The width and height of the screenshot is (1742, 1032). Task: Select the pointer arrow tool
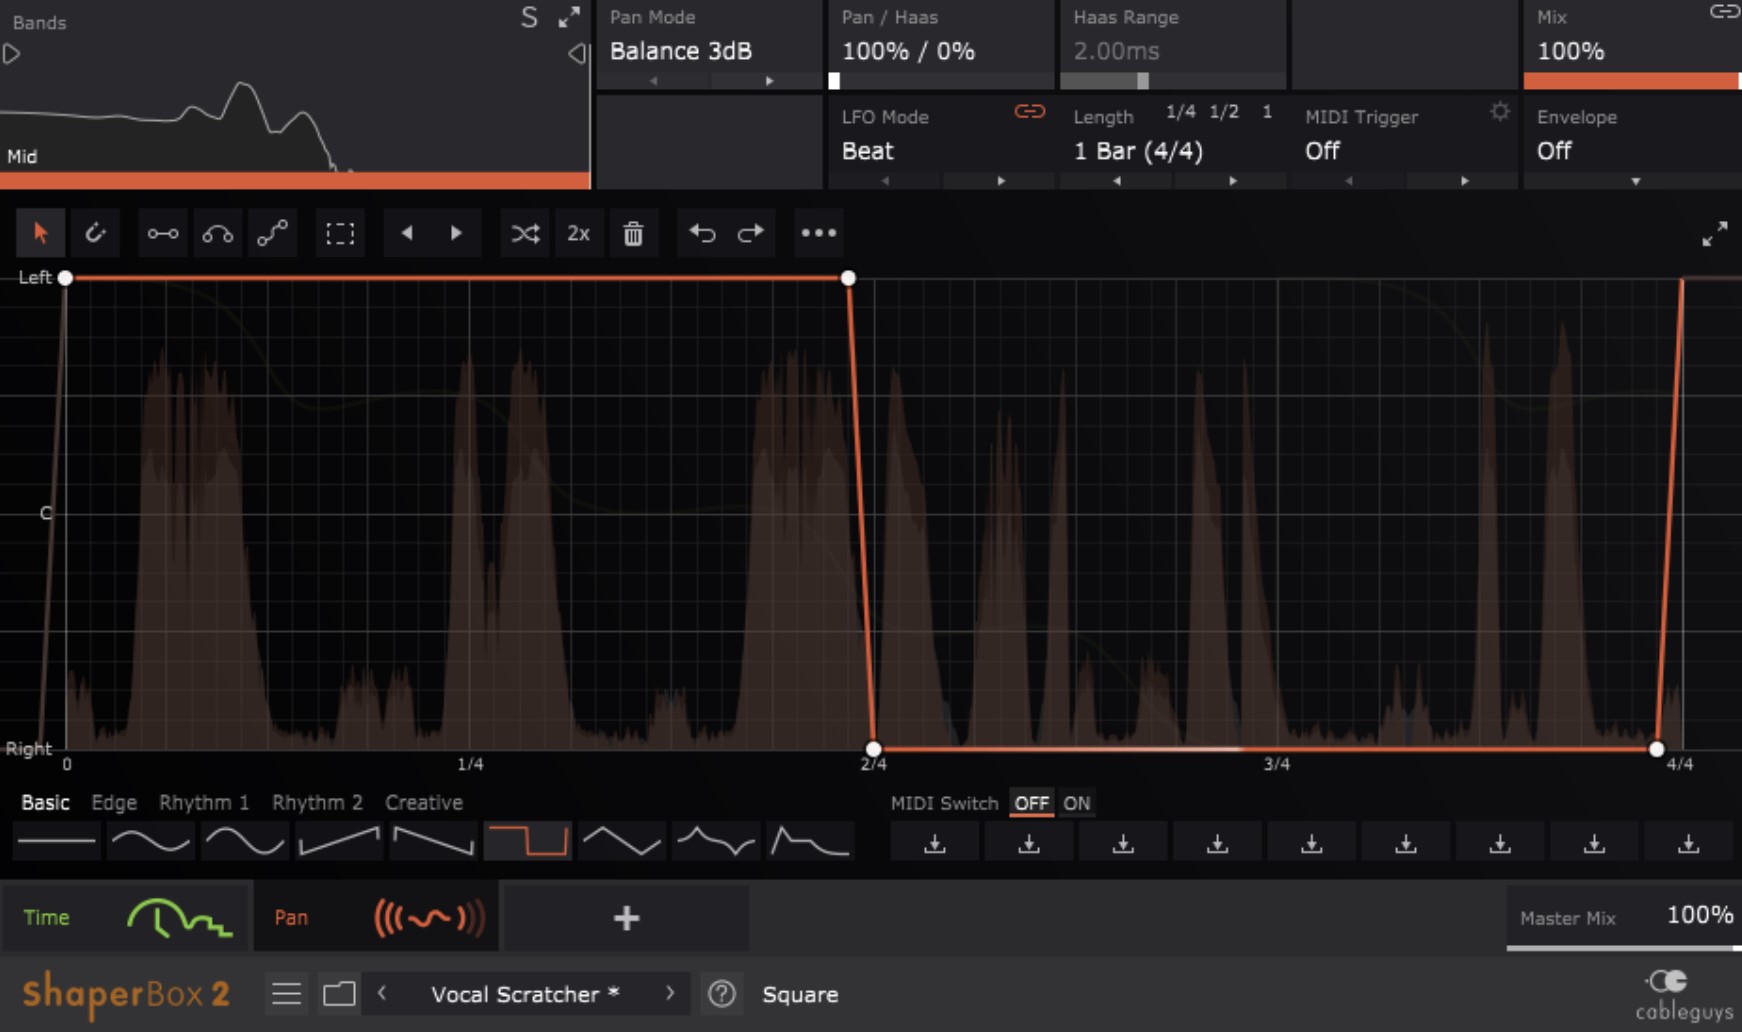(x=41, y=233)
